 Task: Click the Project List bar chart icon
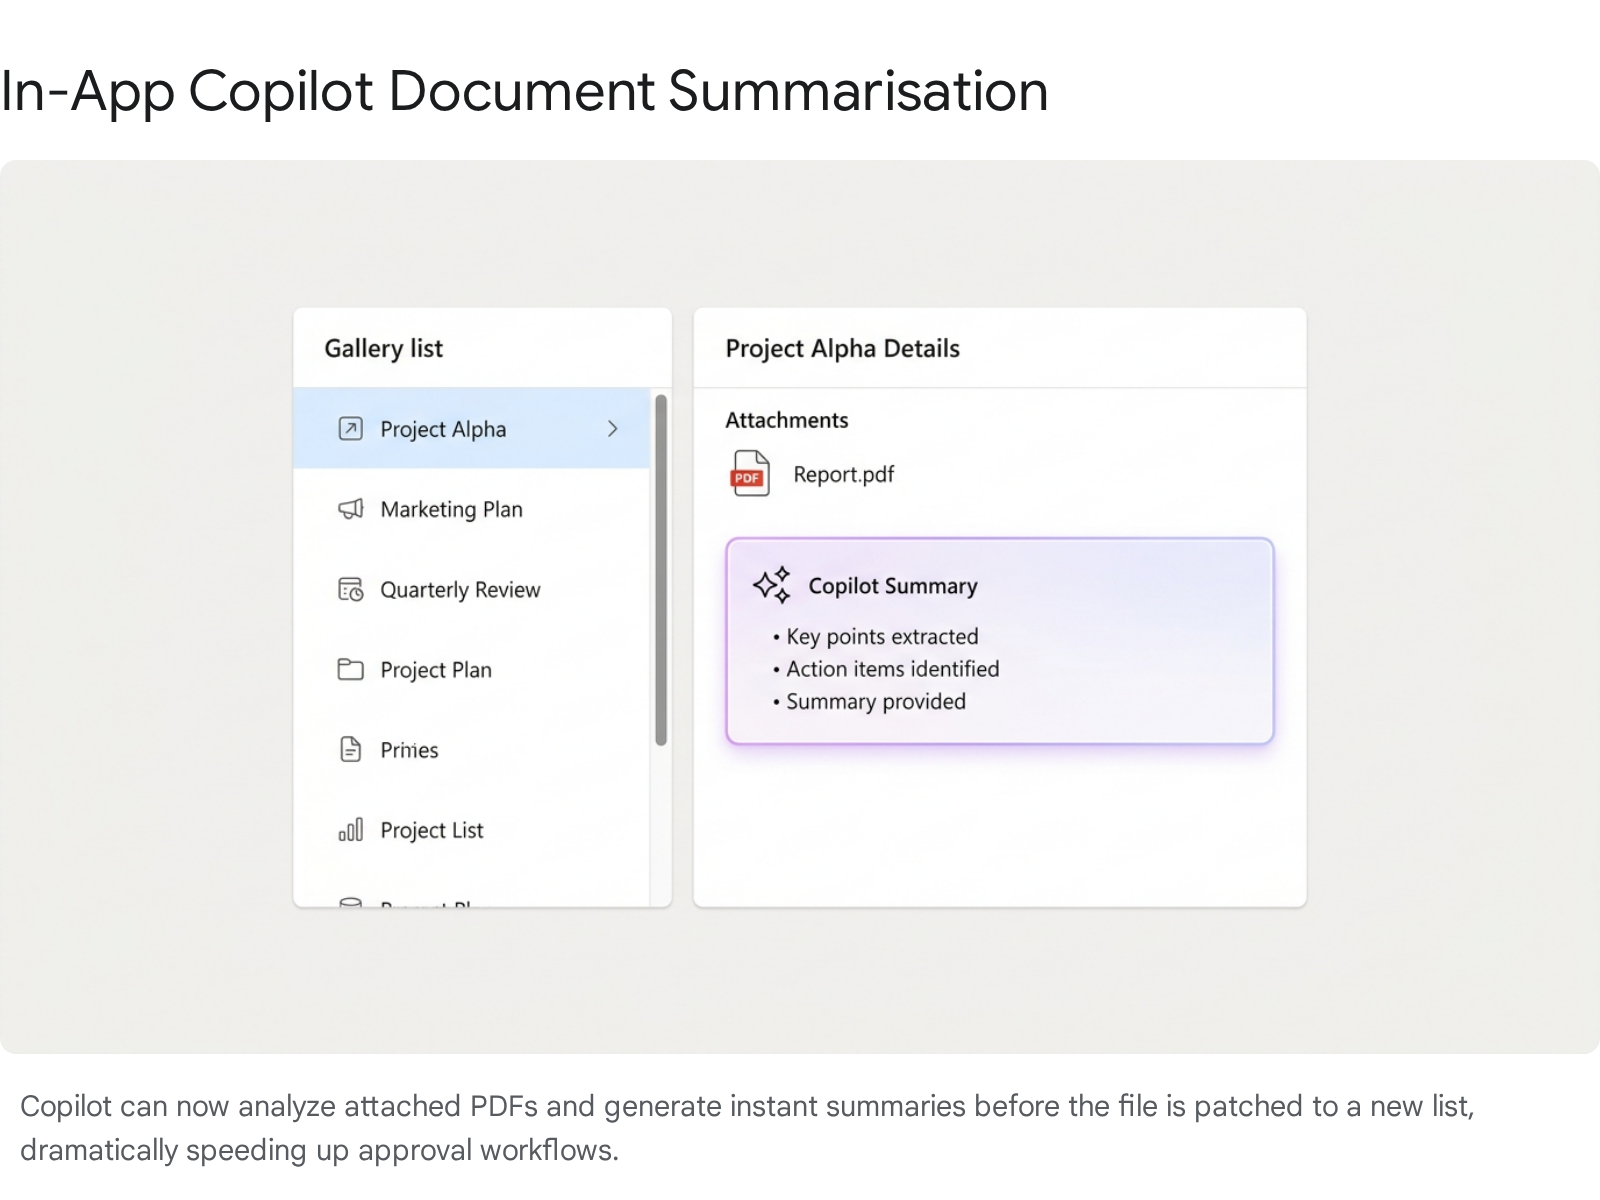click(350, 830)
